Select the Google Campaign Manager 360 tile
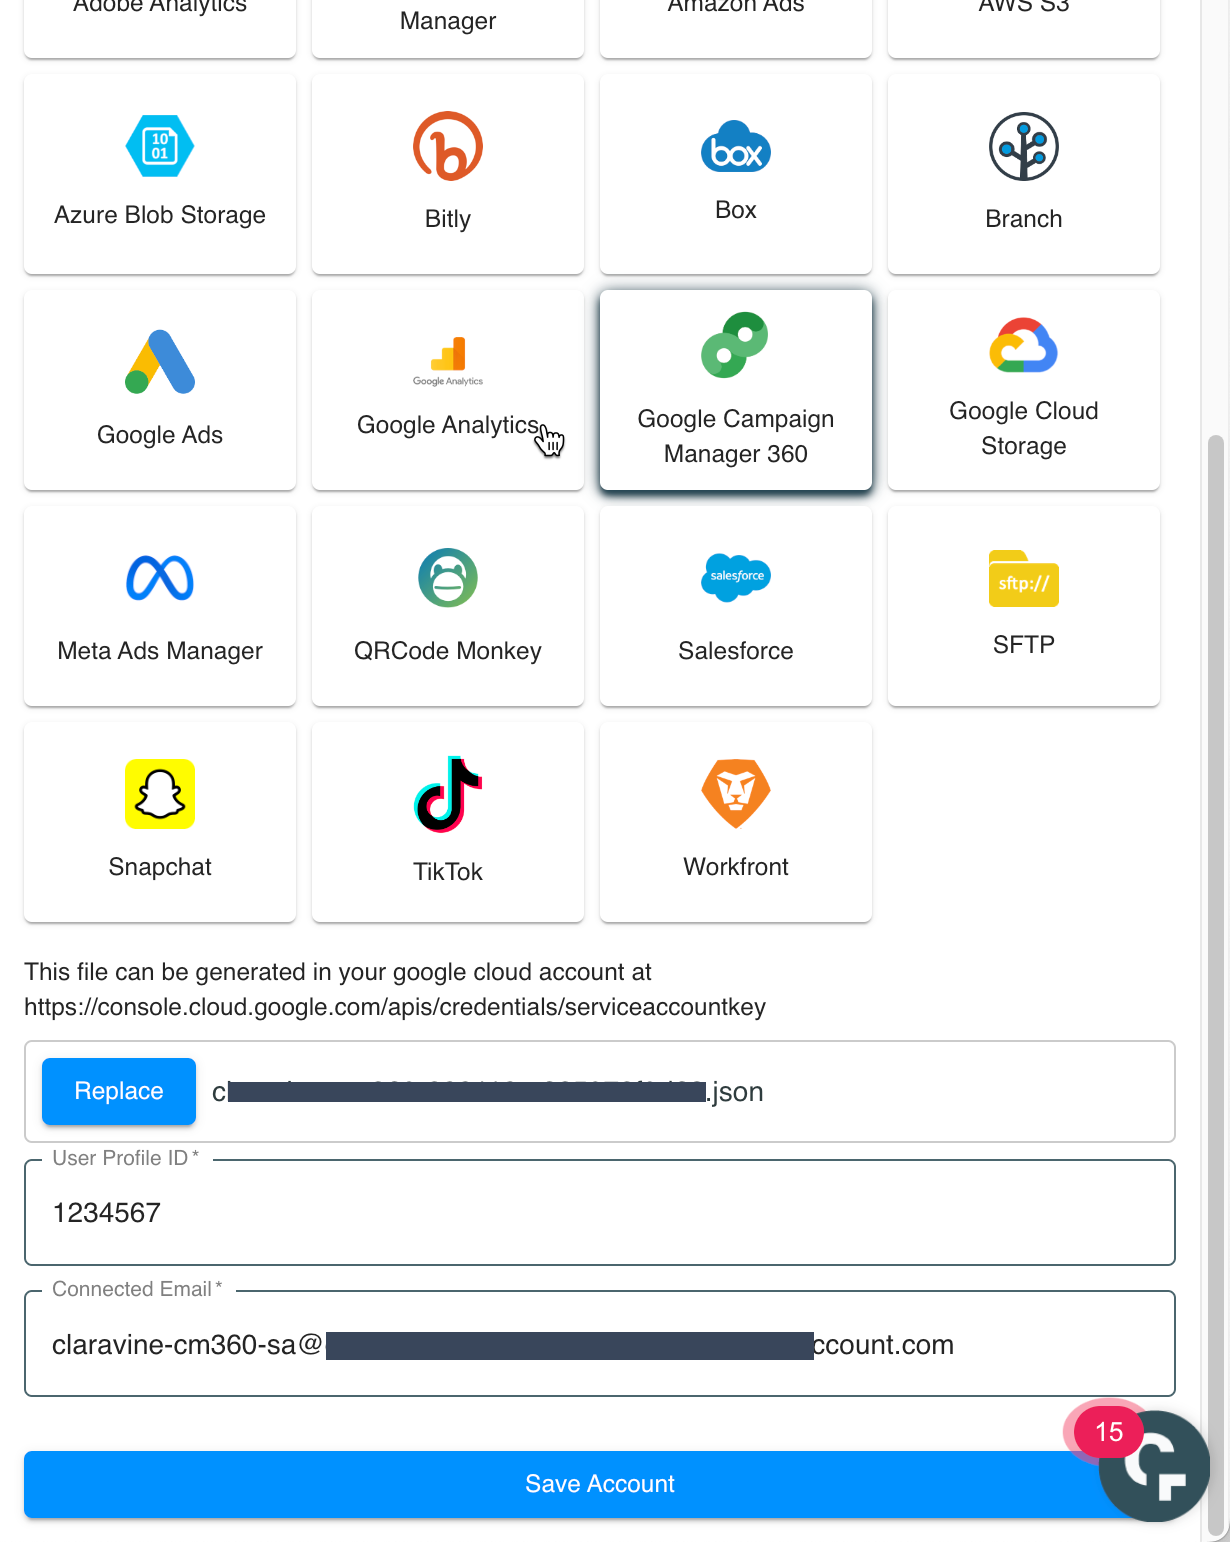The image size is (1230, 1542). (735, 390)
